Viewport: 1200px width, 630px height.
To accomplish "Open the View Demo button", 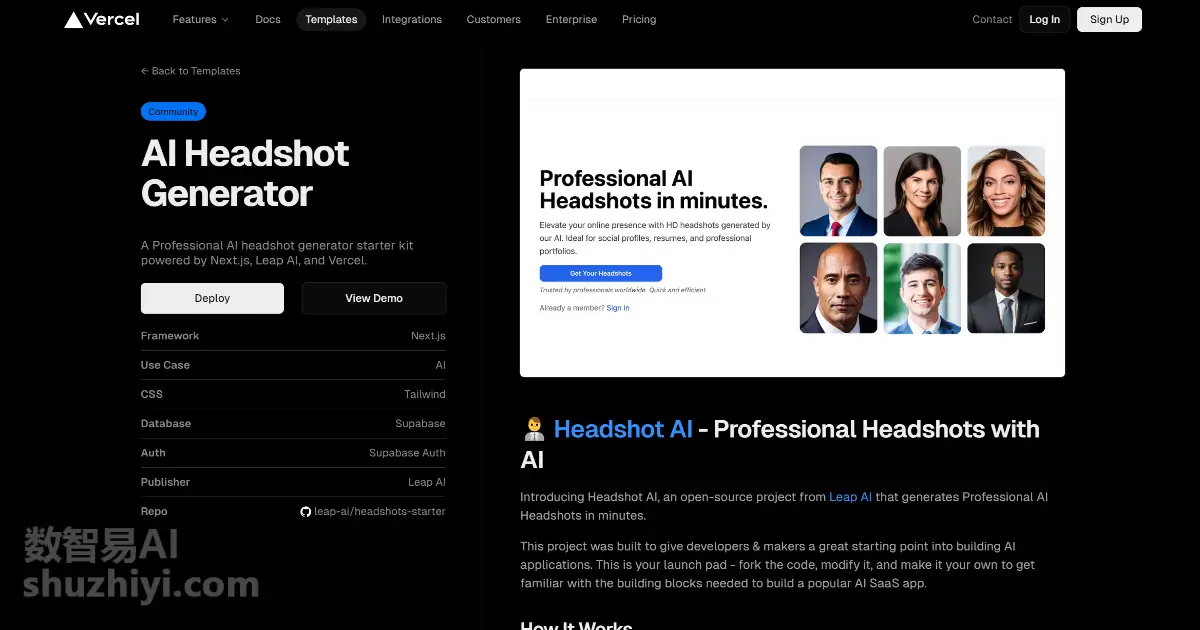I will pyautogui.click(x=374, y=298).
